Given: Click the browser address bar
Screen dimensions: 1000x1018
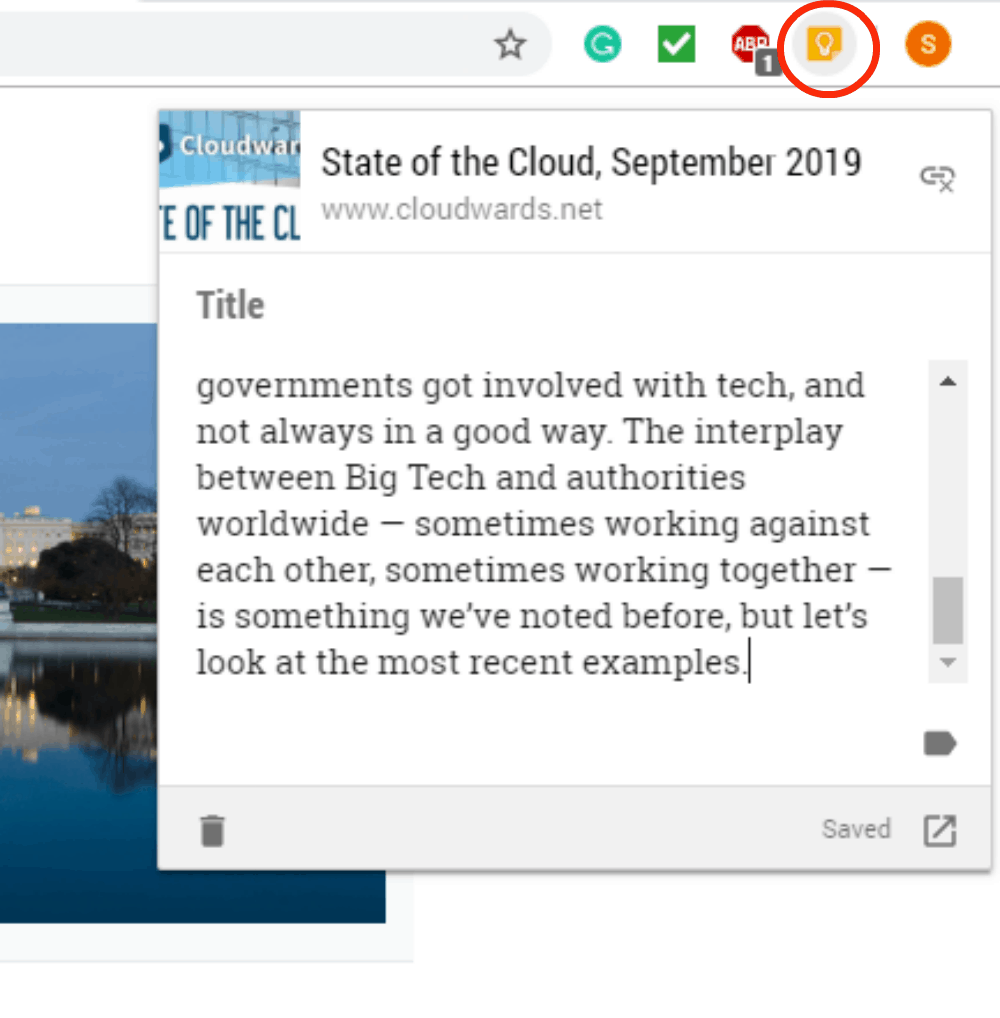Looking at the screenshot, I should (240, 44).
